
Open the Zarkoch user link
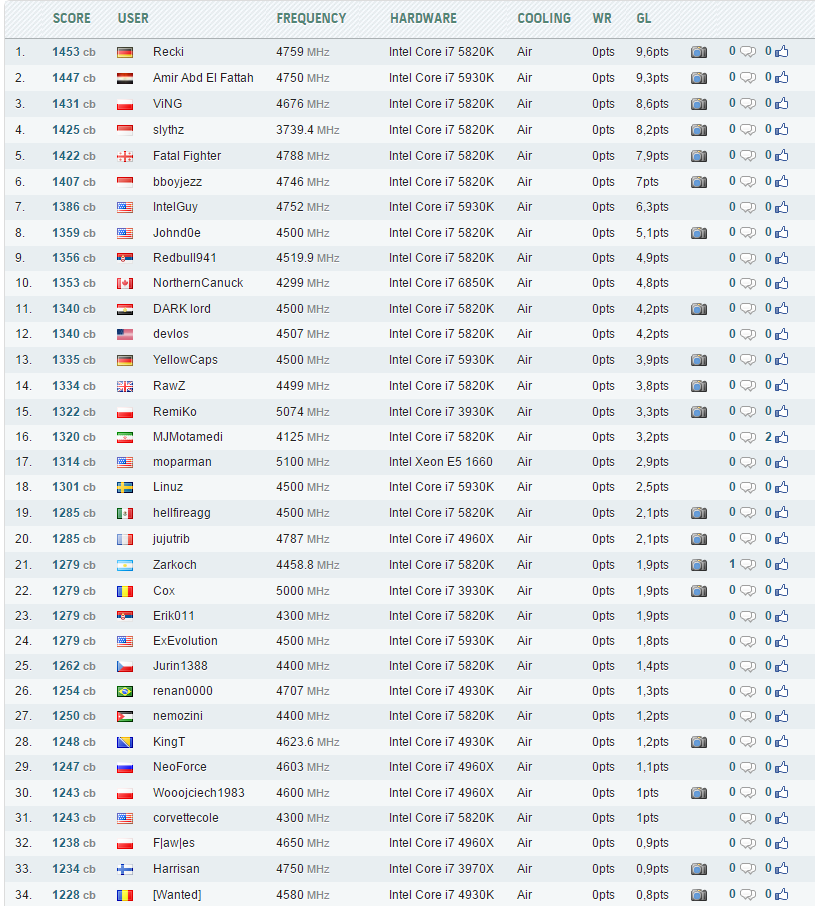[x=174, y=565]
